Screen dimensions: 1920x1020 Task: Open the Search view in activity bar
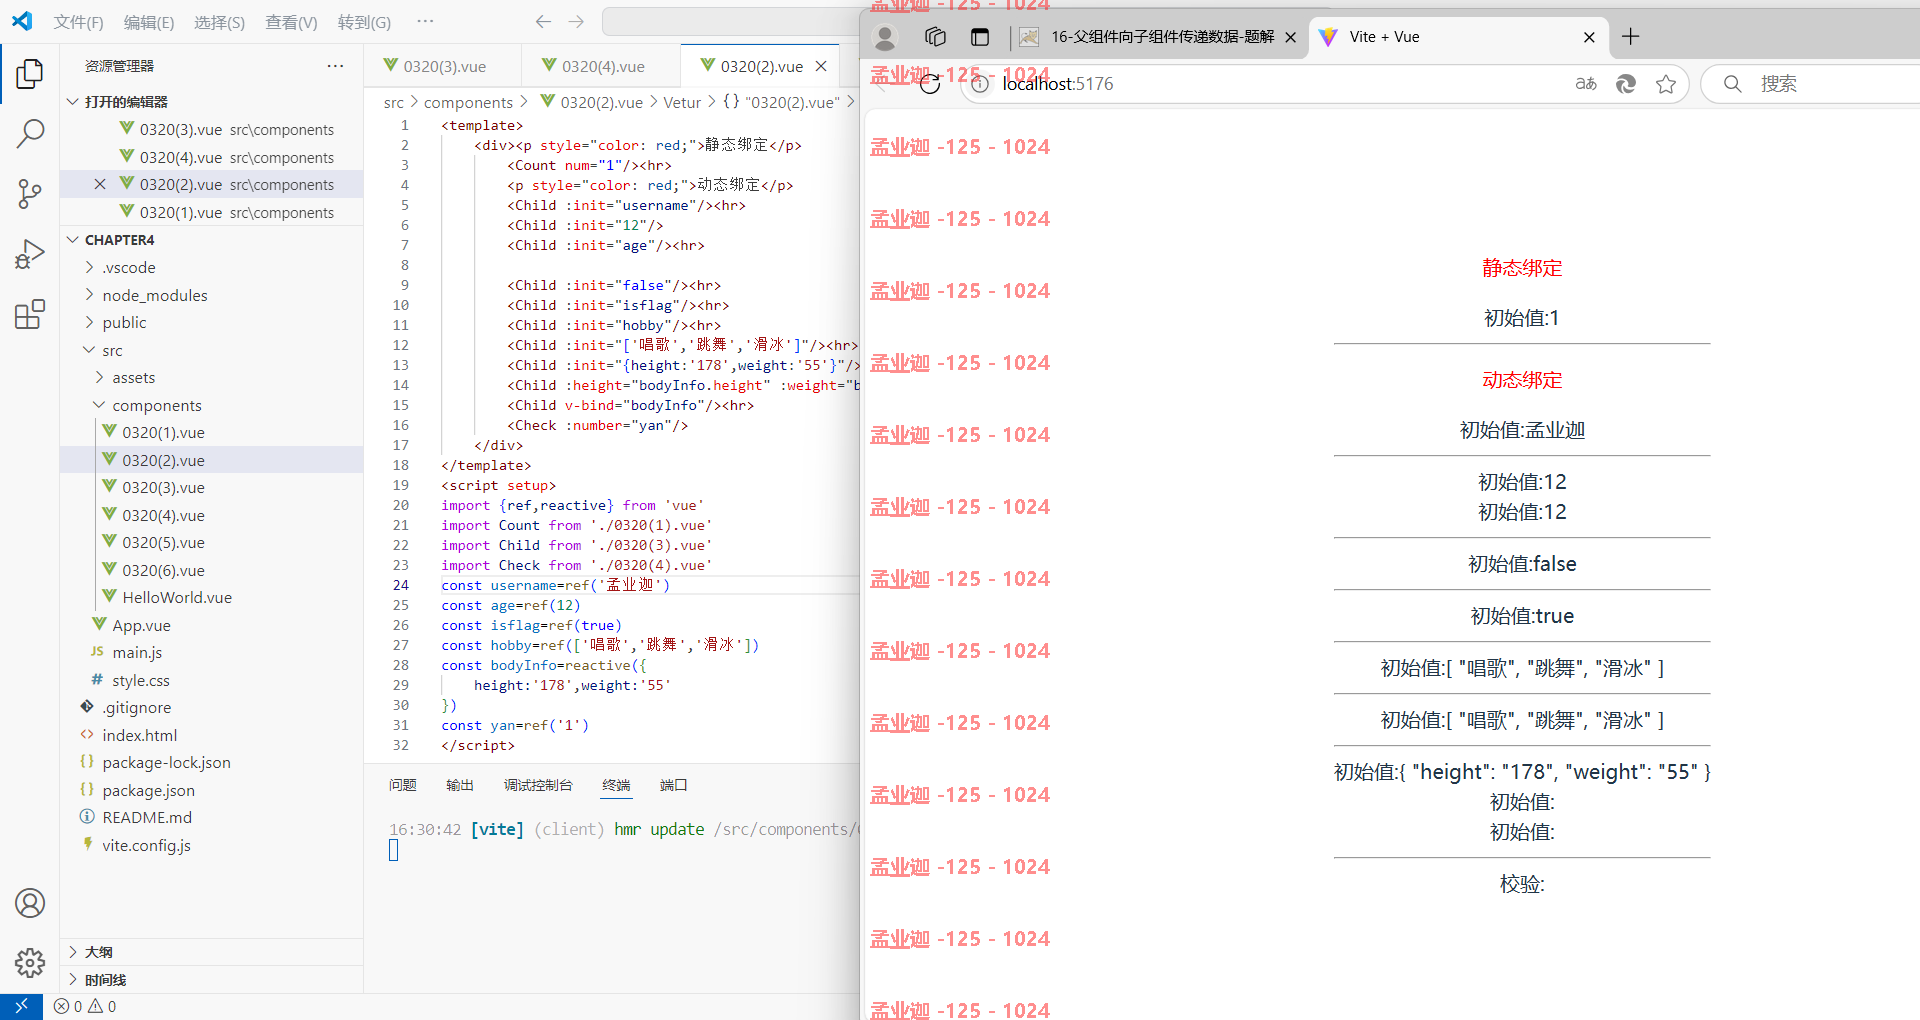tap(30, 133)
